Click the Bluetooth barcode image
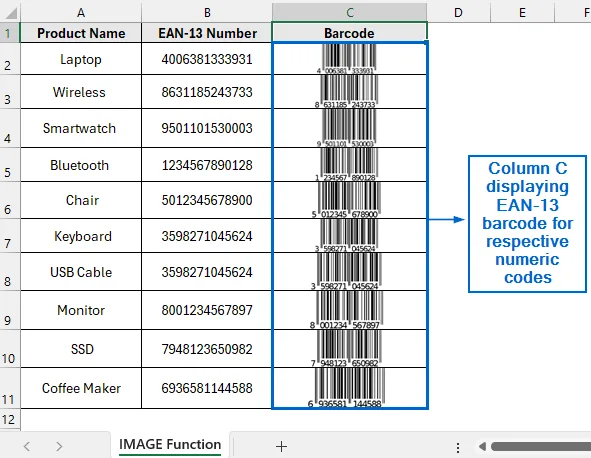The image size is (591, 458). click(347, 165)
